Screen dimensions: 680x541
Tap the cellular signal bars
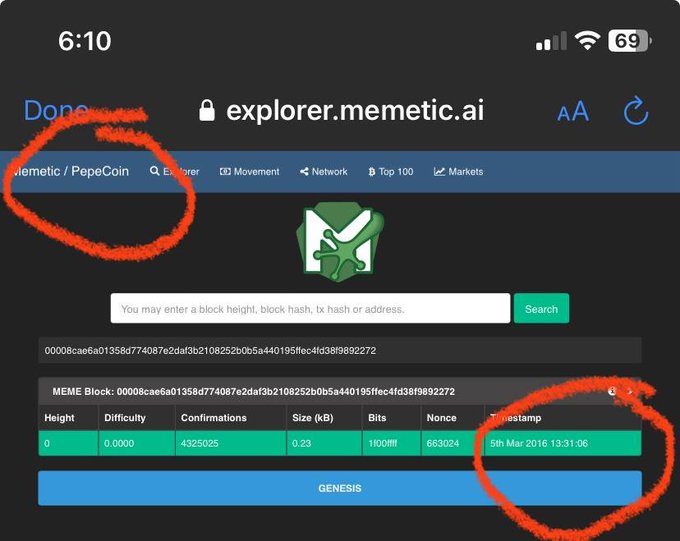pyautogui.click(x=551, y=41)
